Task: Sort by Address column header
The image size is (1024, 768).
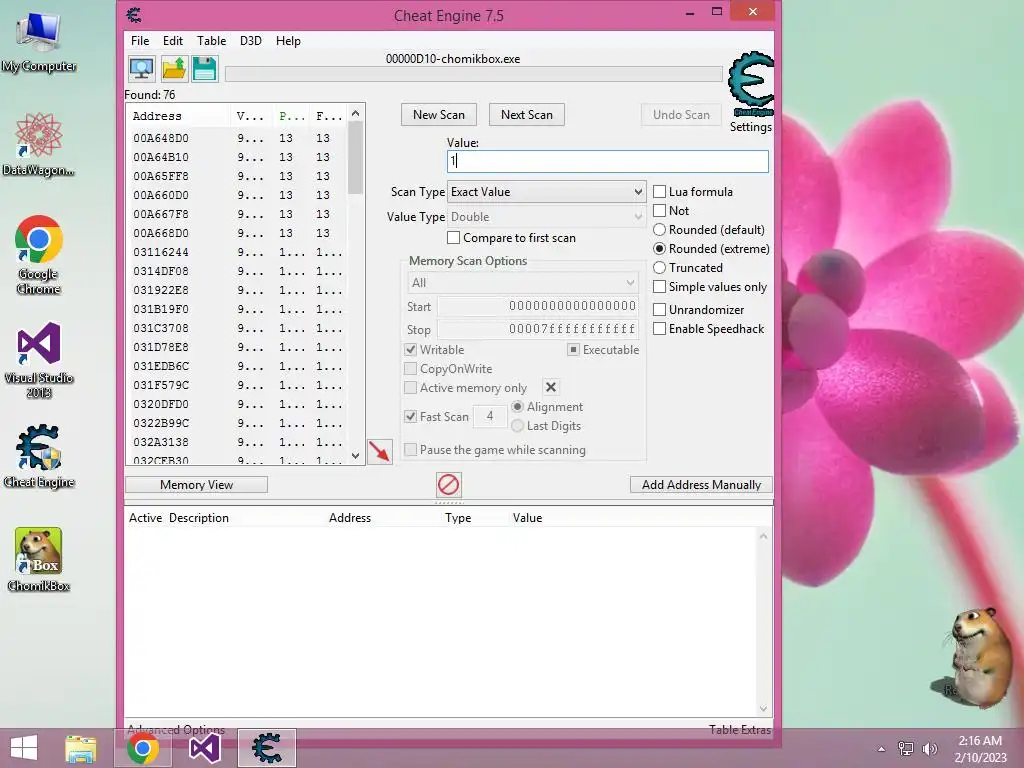Action: tap(178, 116)
